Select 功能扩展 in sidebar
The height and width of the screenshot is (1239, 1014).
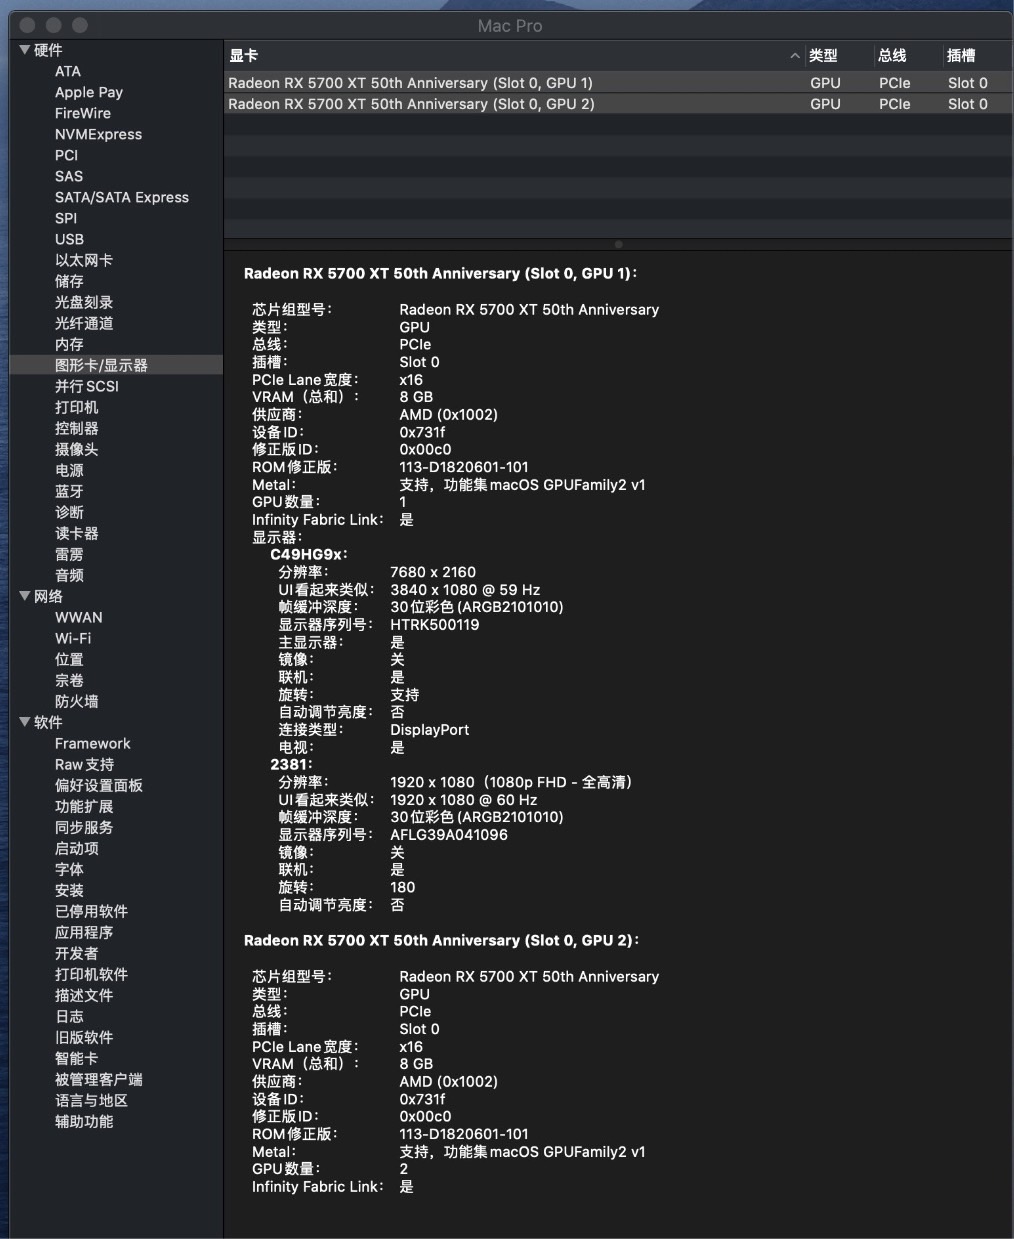pyautogui.click(x=84, y=806)
